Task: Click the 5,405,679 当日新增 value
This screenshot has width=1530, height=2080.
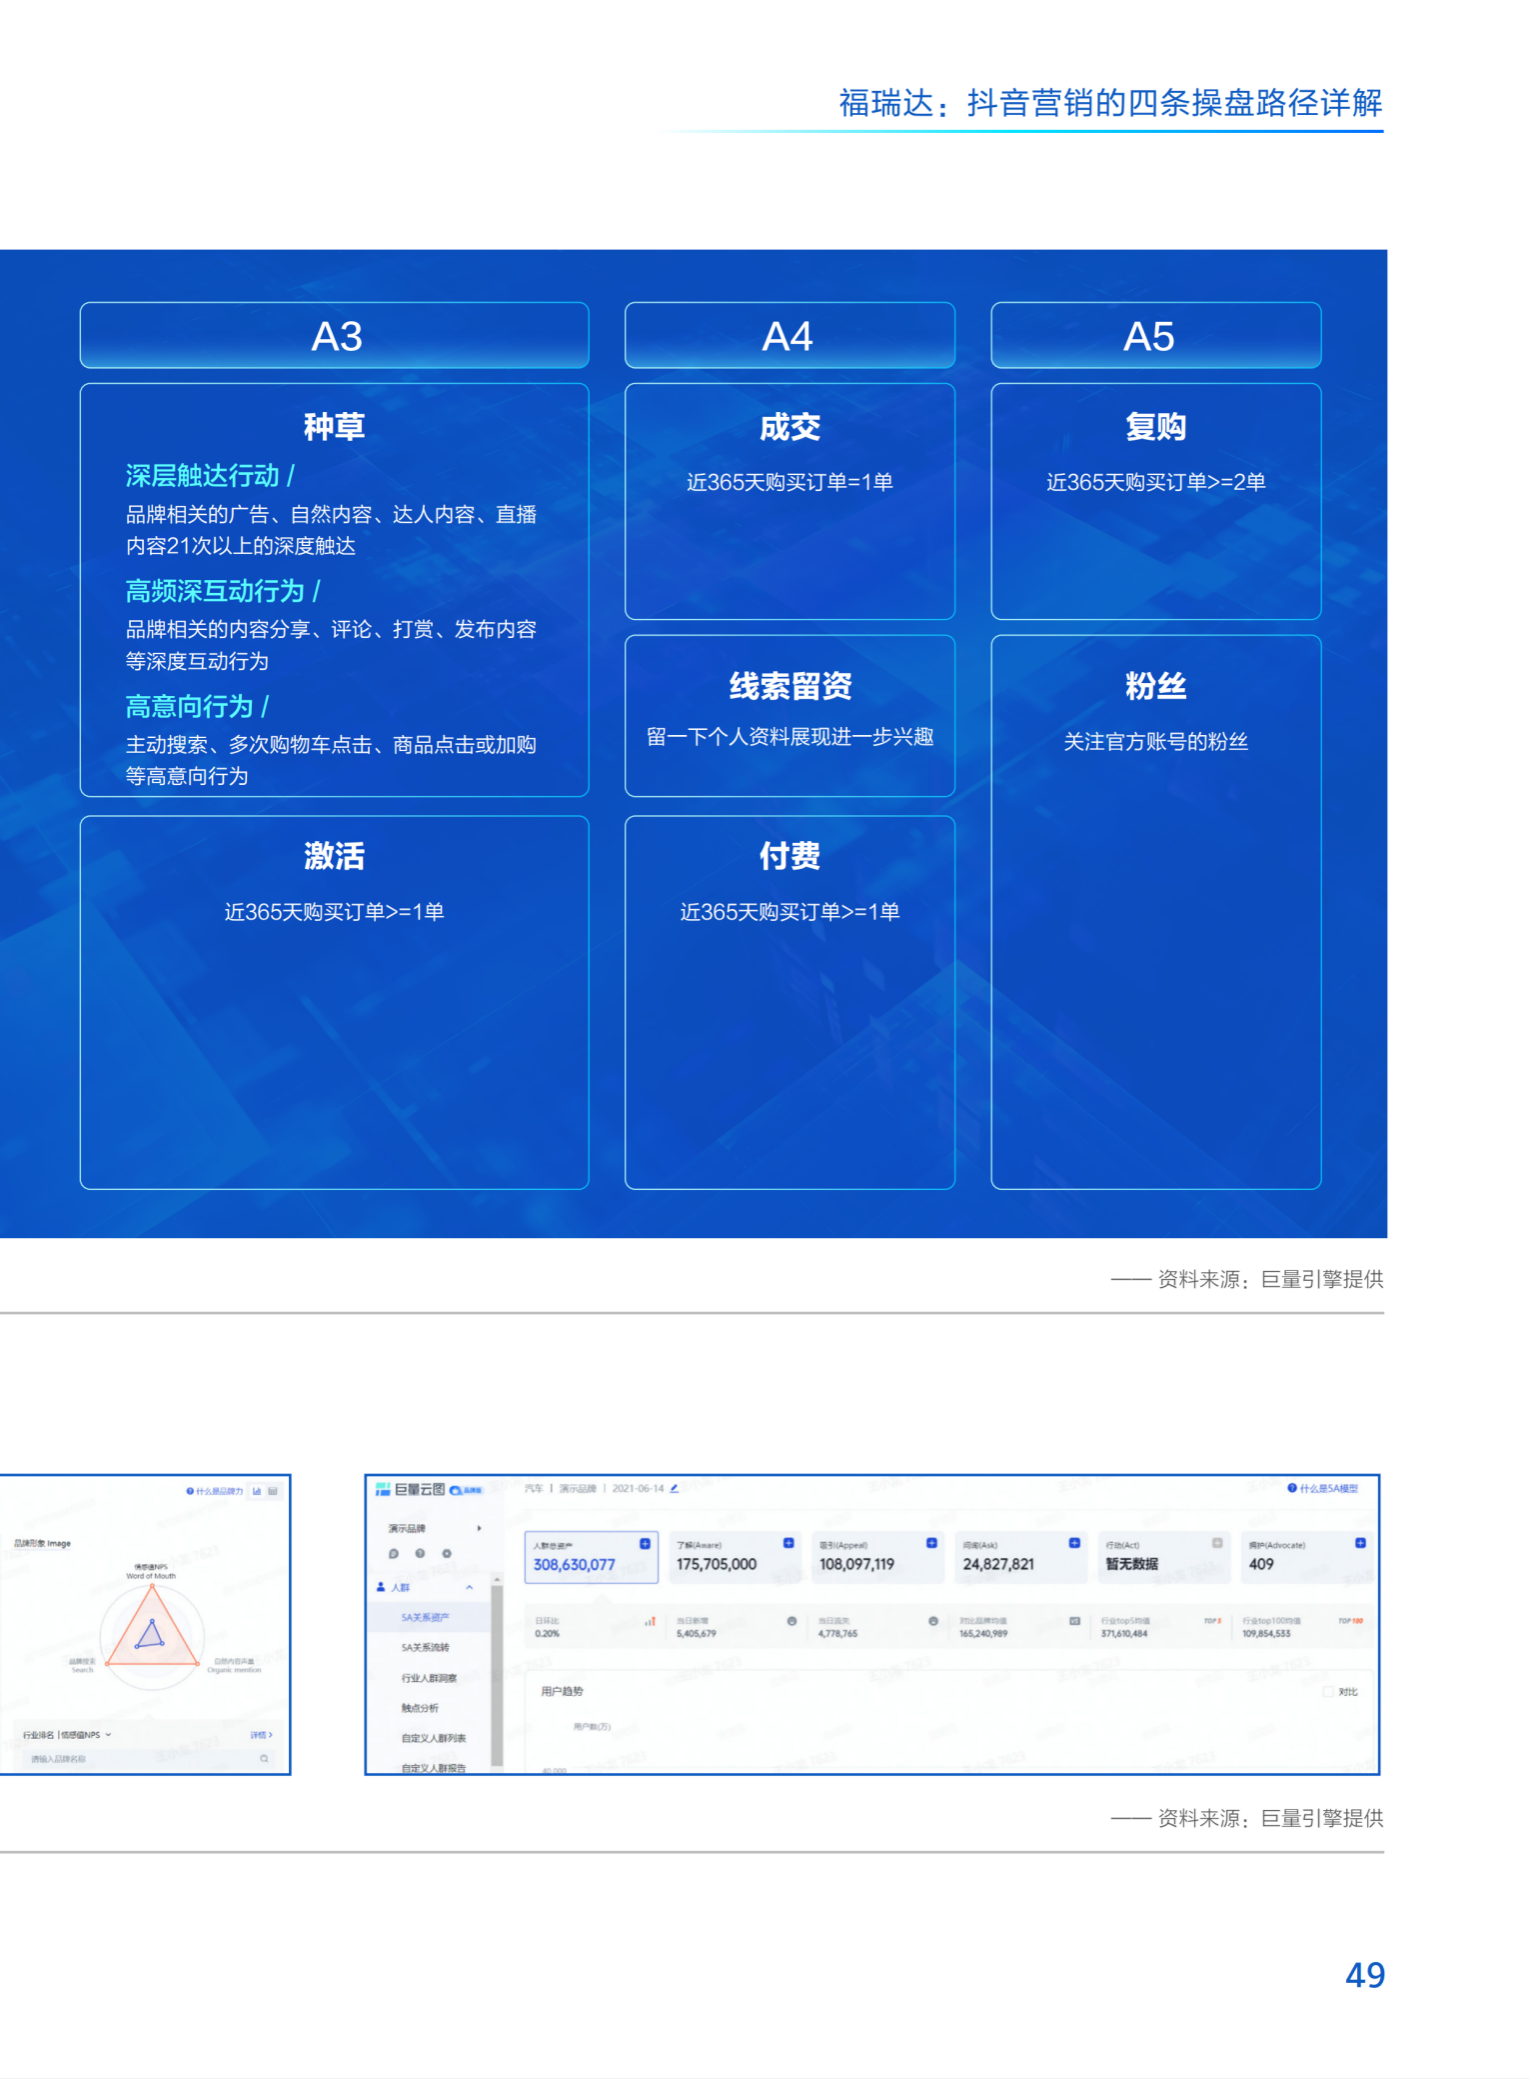Action: click(696, 1634)
